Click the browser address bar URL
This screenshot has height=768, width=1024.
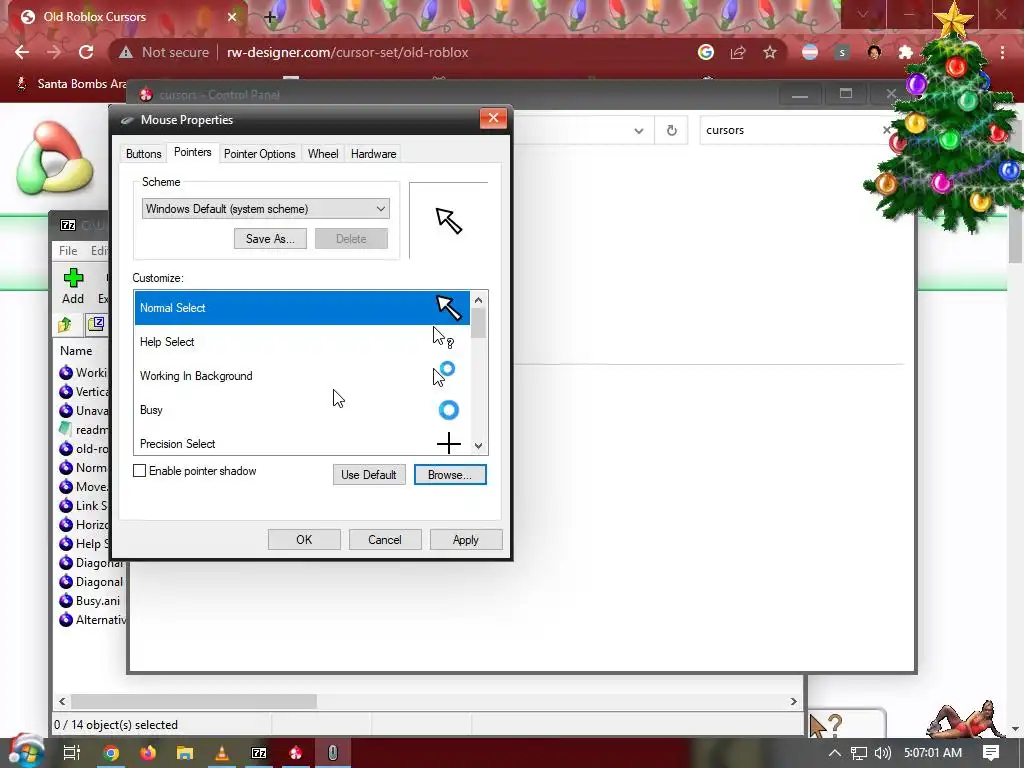347,52
